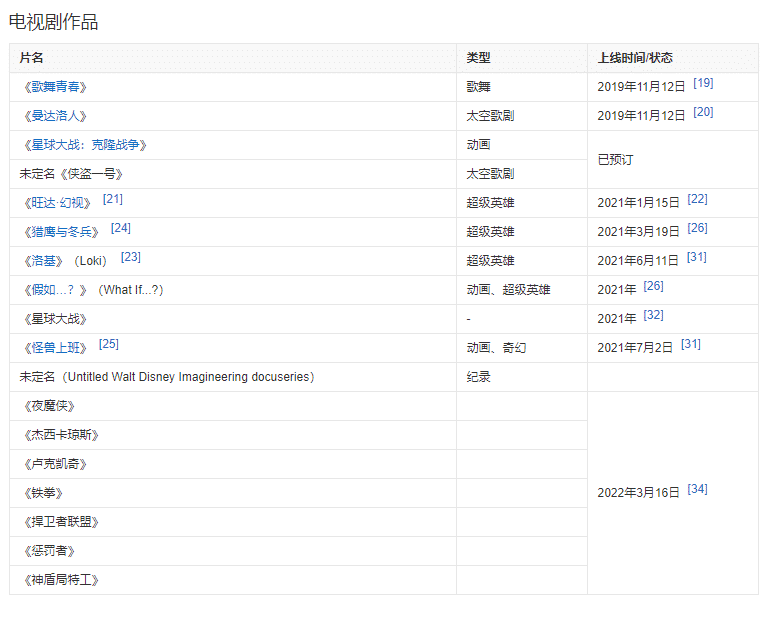The image size is (768, 617).
Task: Open the 《旺达·幻视》 link
Action: [x=57, y=203]
